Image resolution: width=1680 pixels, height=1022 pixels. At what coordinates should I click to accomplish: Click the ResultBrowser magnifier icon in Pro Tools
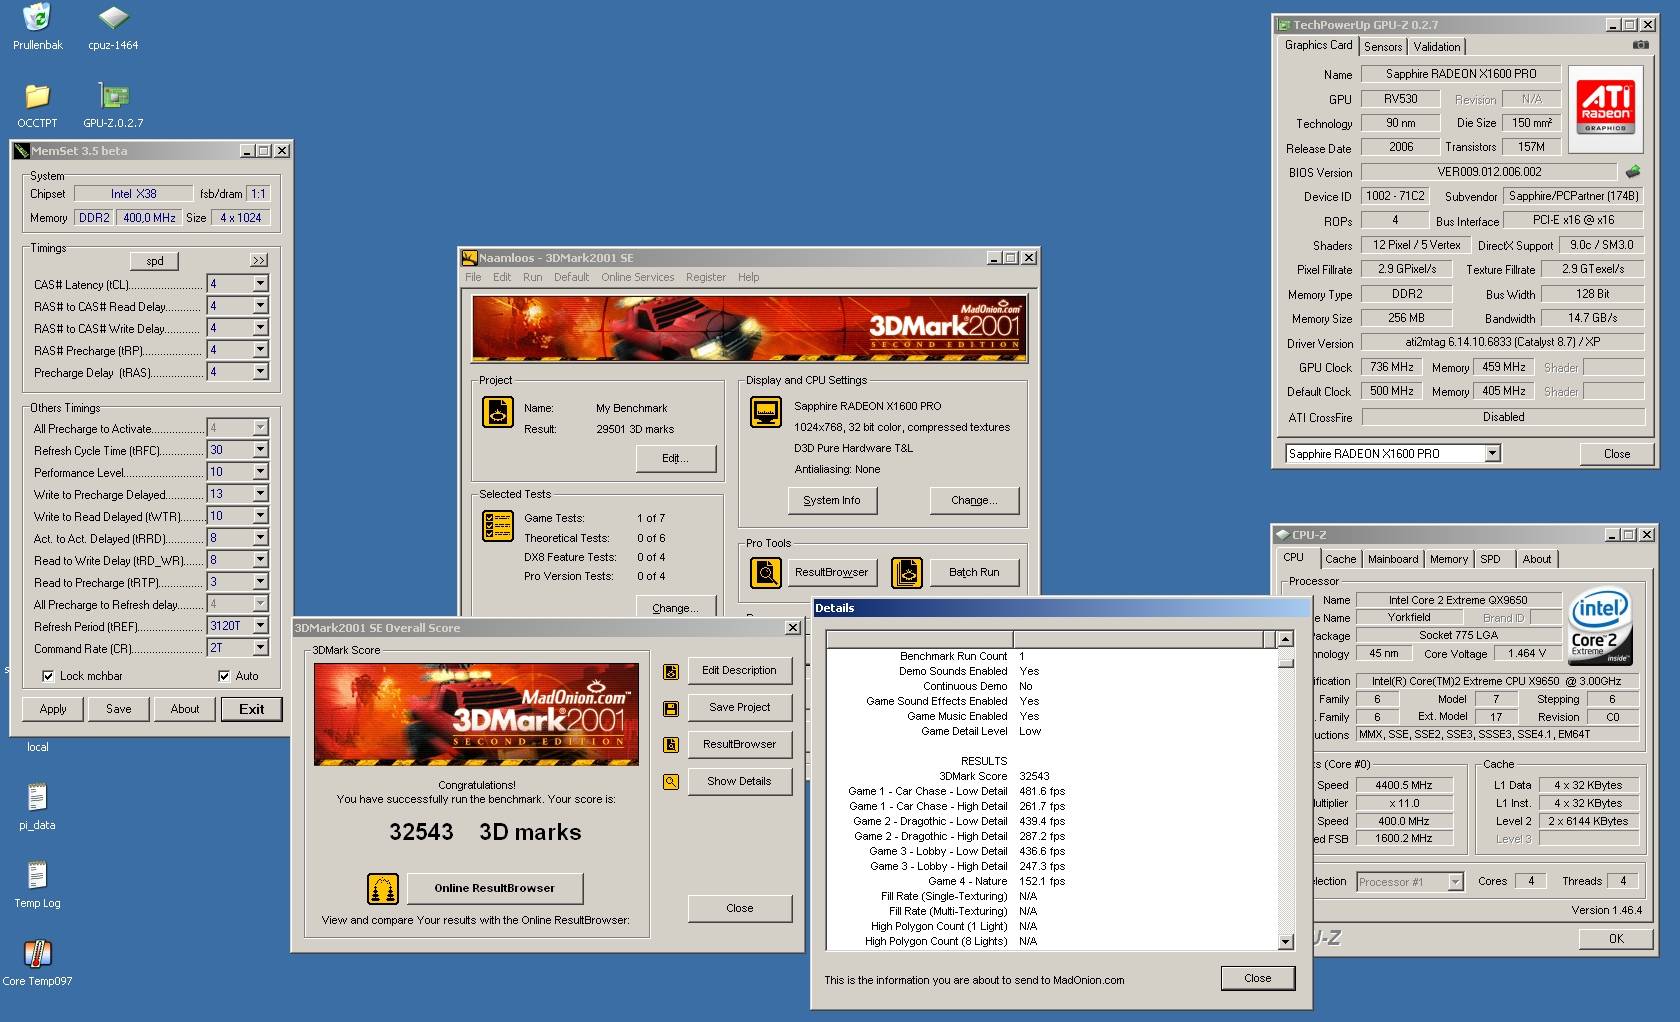[x=766, y=573]
